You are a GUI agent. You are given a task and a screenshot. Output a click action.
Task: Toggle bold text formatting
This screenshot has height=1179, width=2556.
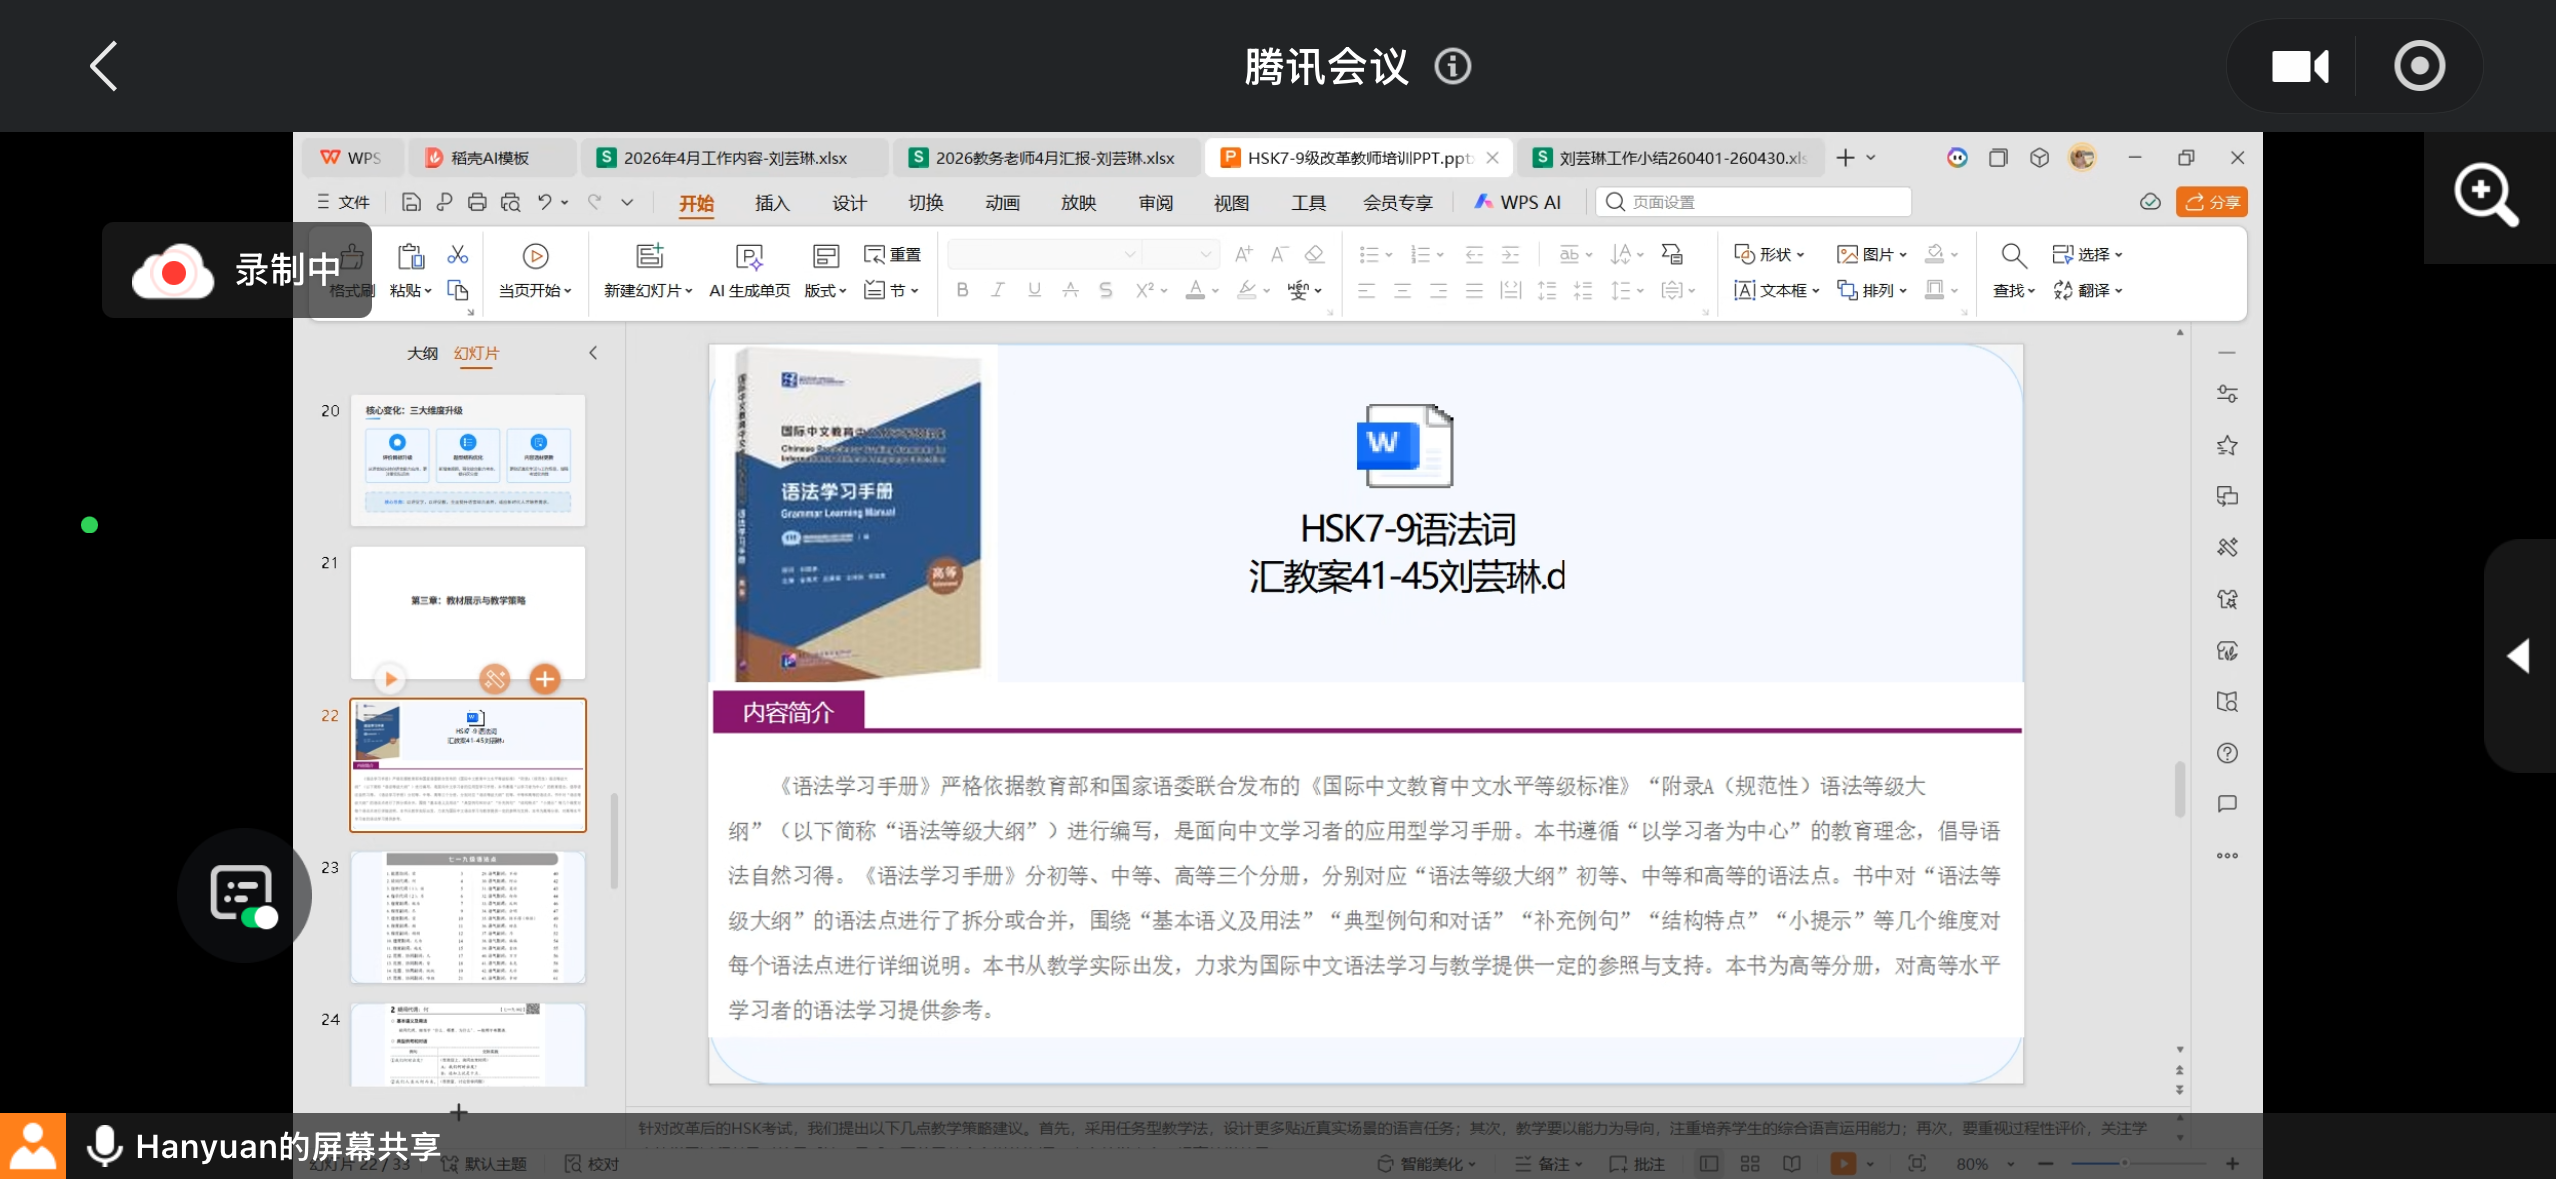(x=962, y=290)
